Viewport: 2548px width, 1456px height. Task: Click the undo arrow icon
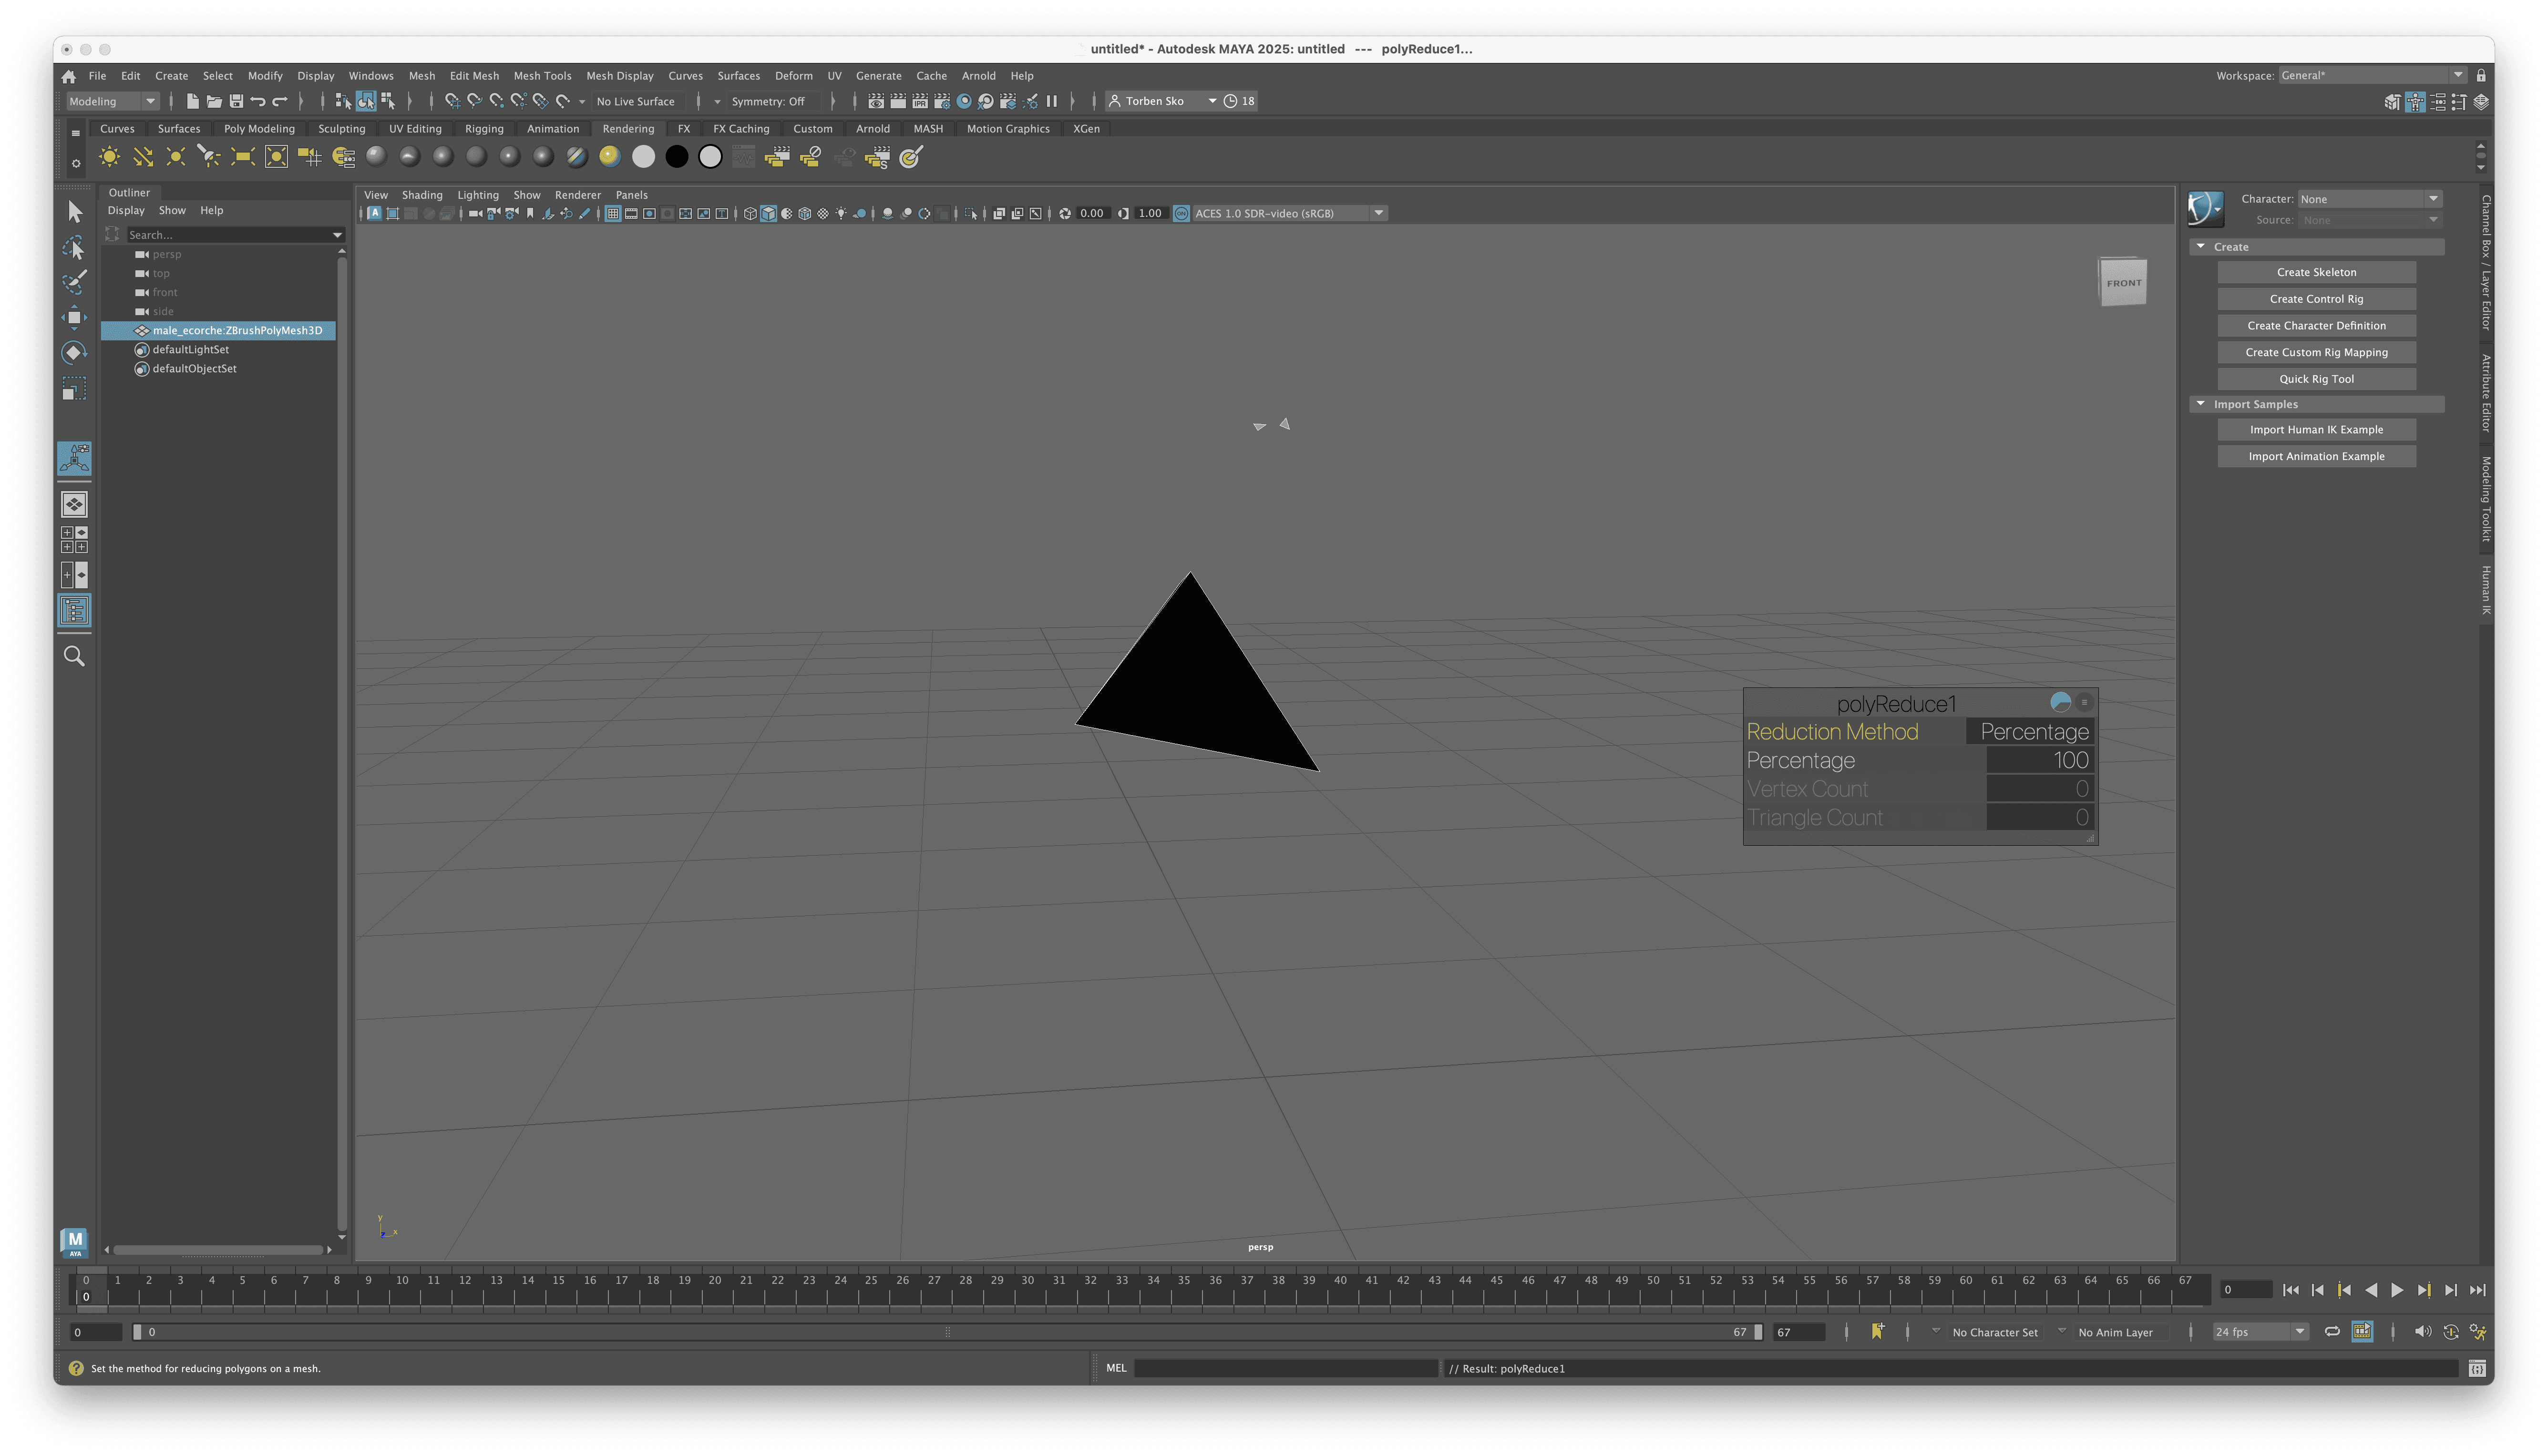pos(258,101)
